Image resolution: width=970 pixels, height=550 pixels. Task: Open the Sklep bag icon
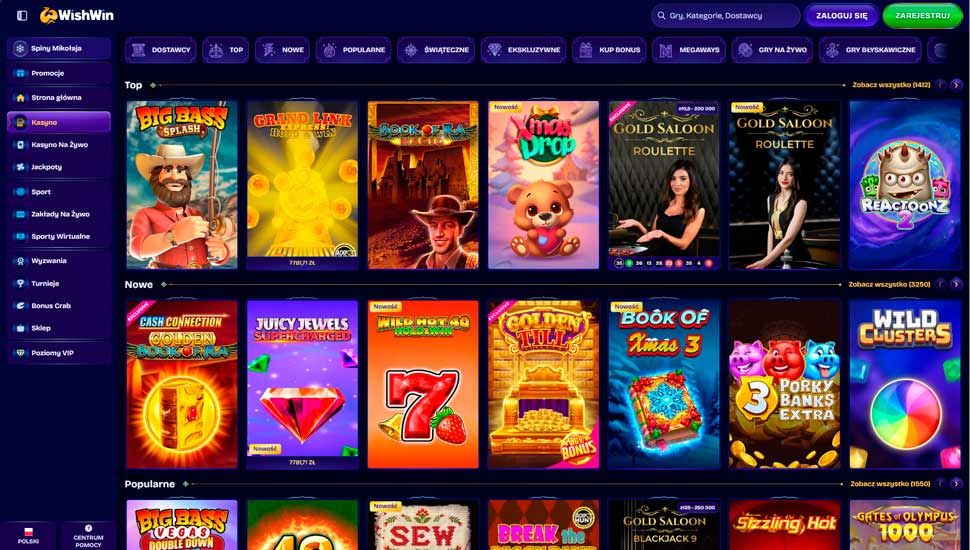tap(20, 328)
